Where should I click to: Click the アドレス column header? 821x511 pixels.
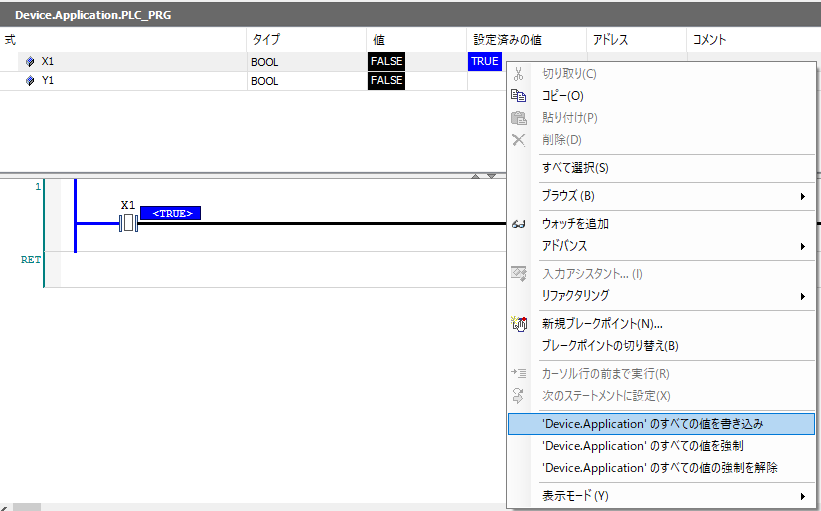[x=637, y=40]
